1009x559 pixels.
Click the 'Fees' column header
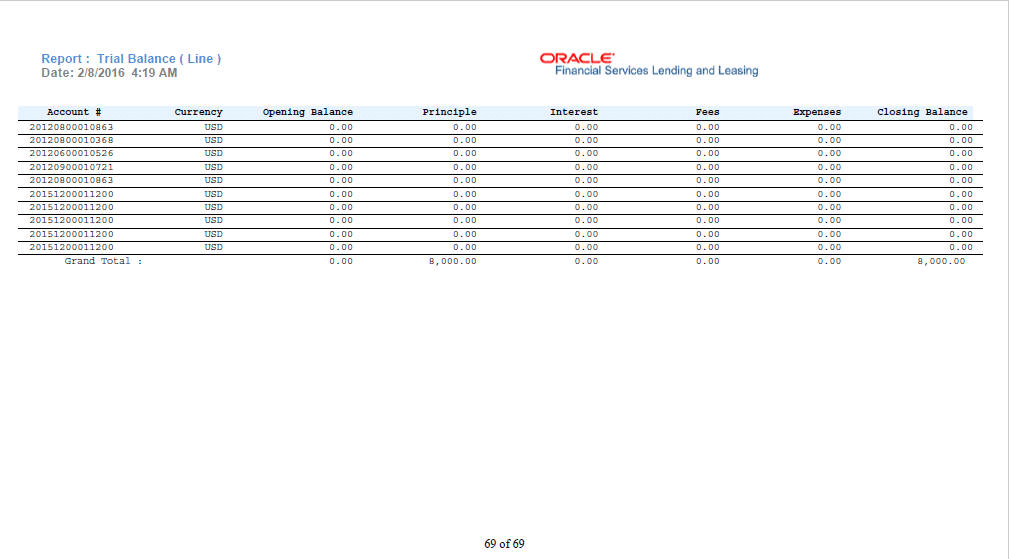(707, 112)
